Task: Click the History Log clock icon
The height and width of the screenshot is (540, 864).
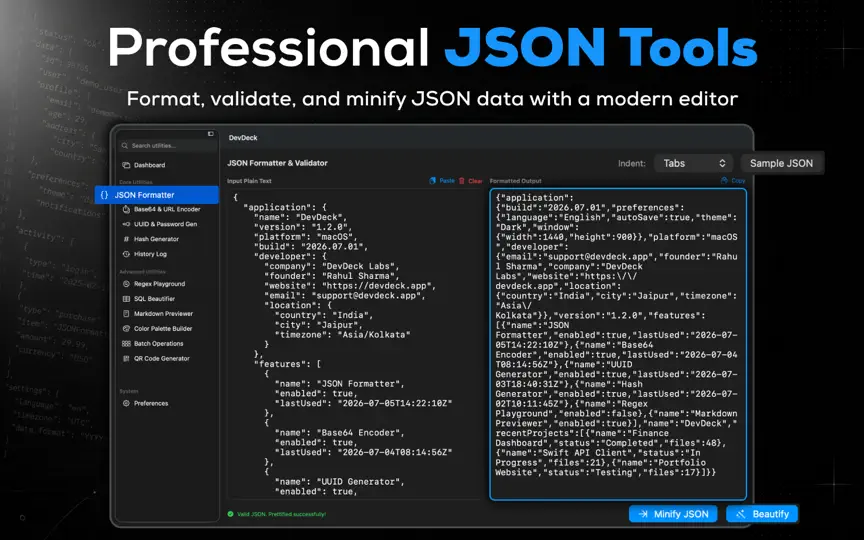Action: click(126, 254)
